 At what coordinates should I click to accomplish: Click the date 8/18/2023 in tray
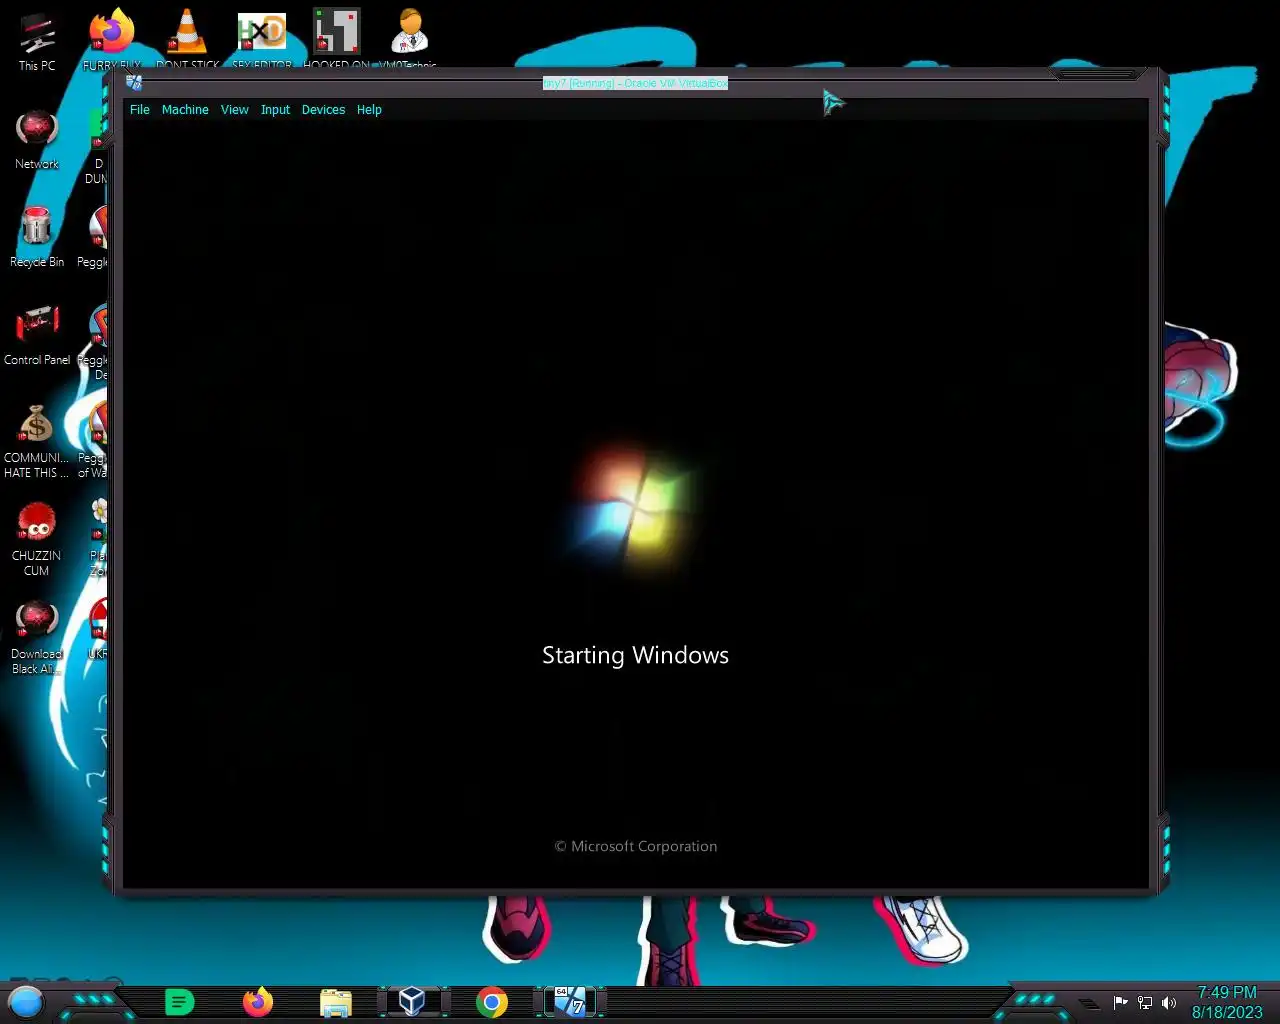tap(1227, 1012)
